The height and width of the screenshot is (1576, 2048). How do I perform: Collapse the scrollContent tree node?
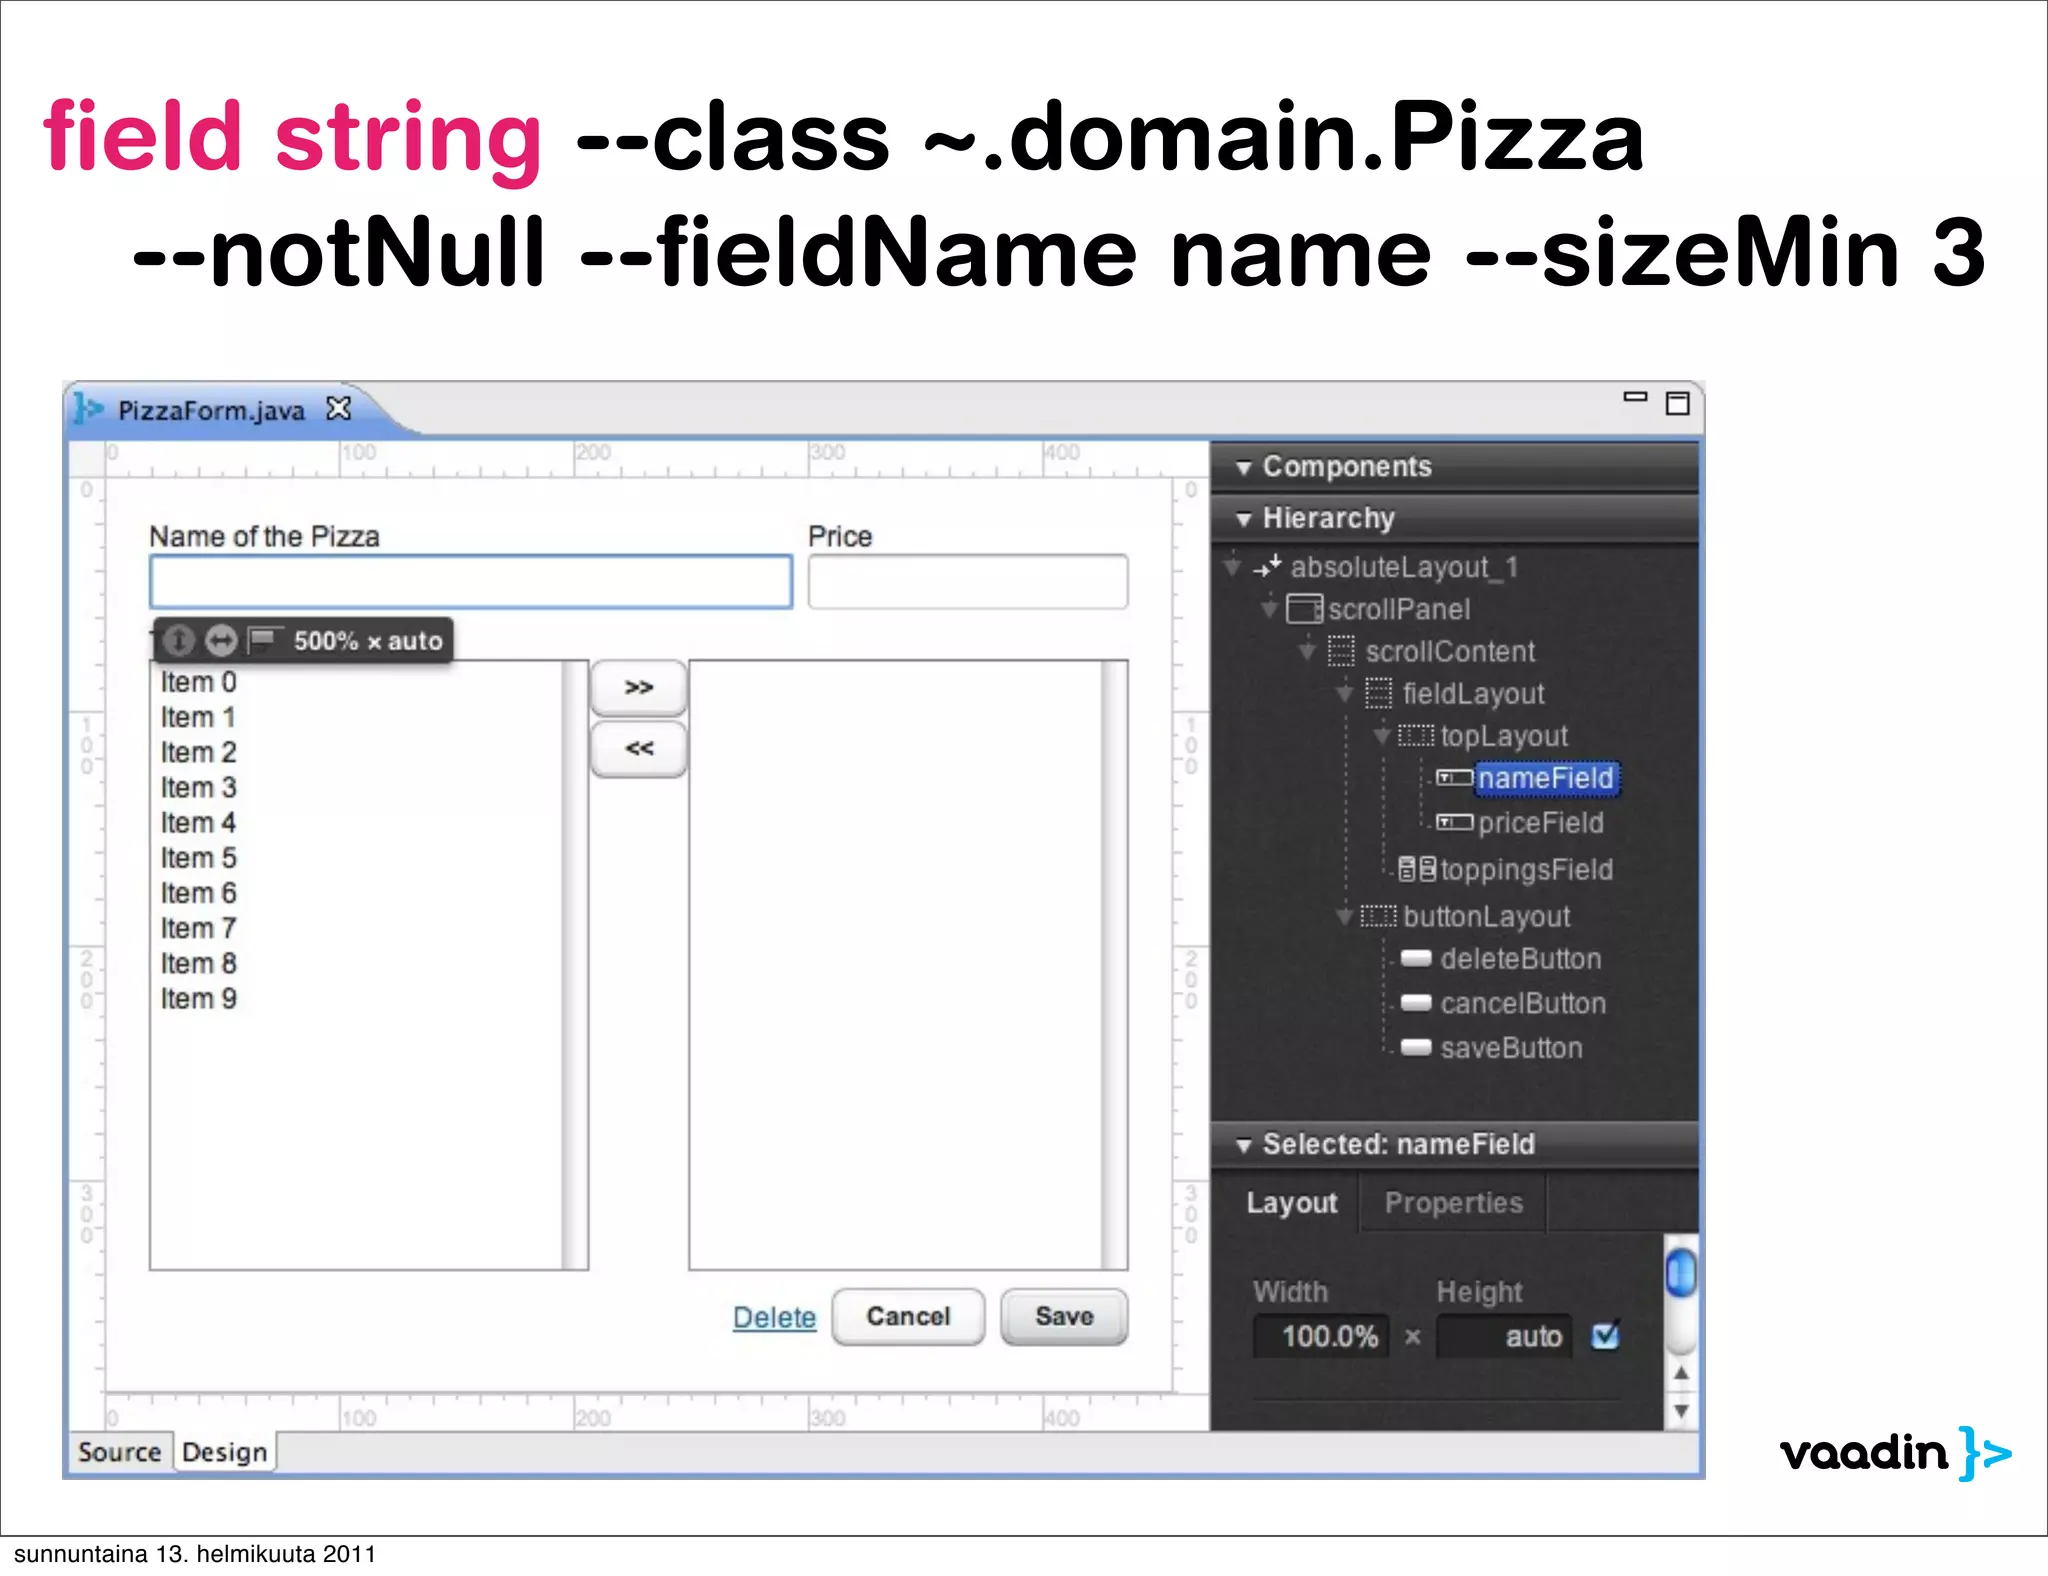tap(1306, 651)
